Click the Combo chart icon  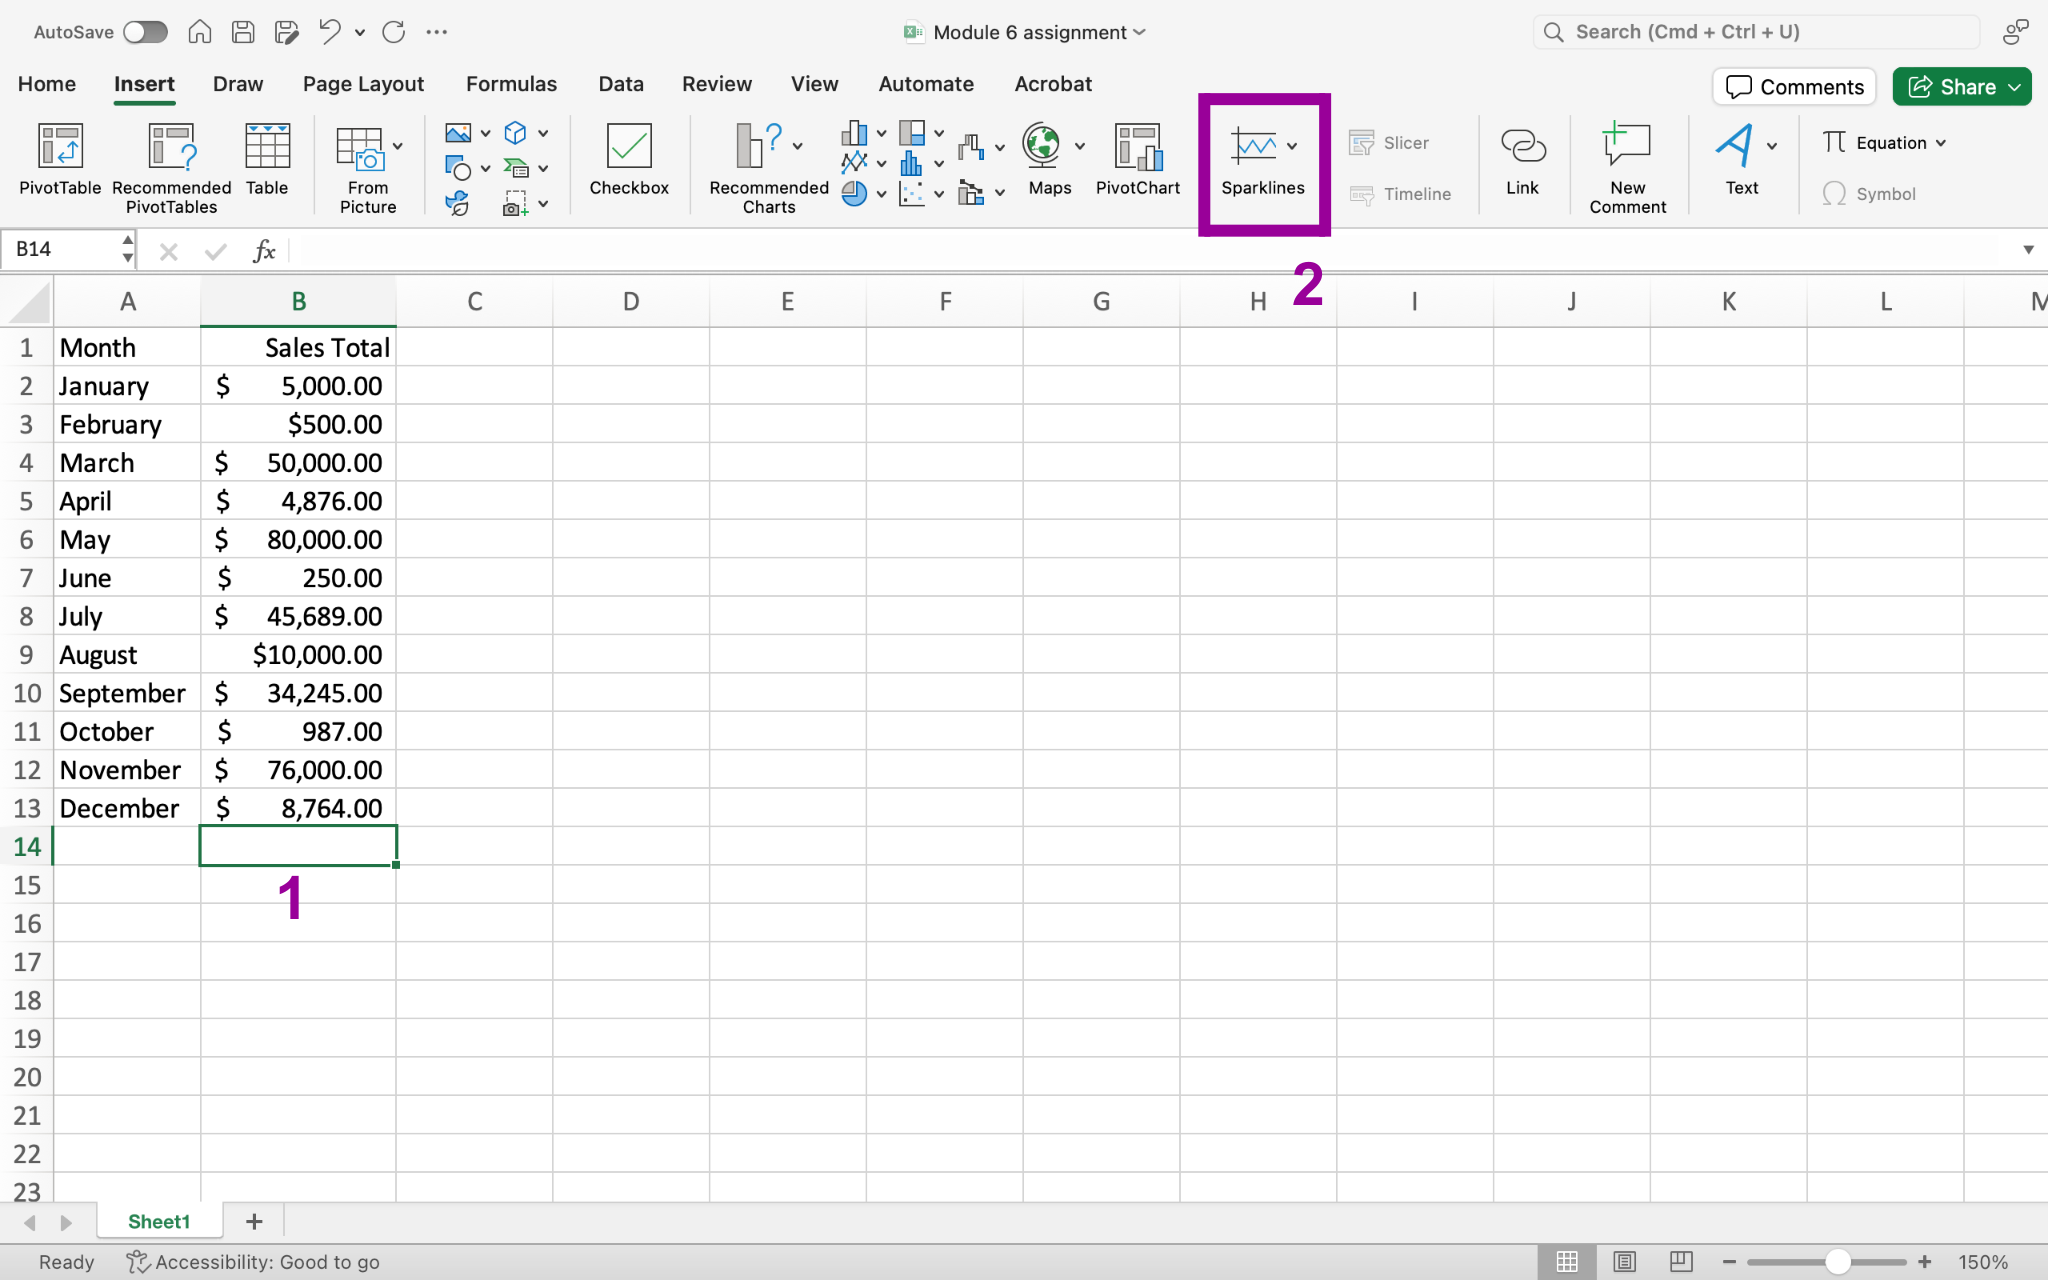[971, 192]
